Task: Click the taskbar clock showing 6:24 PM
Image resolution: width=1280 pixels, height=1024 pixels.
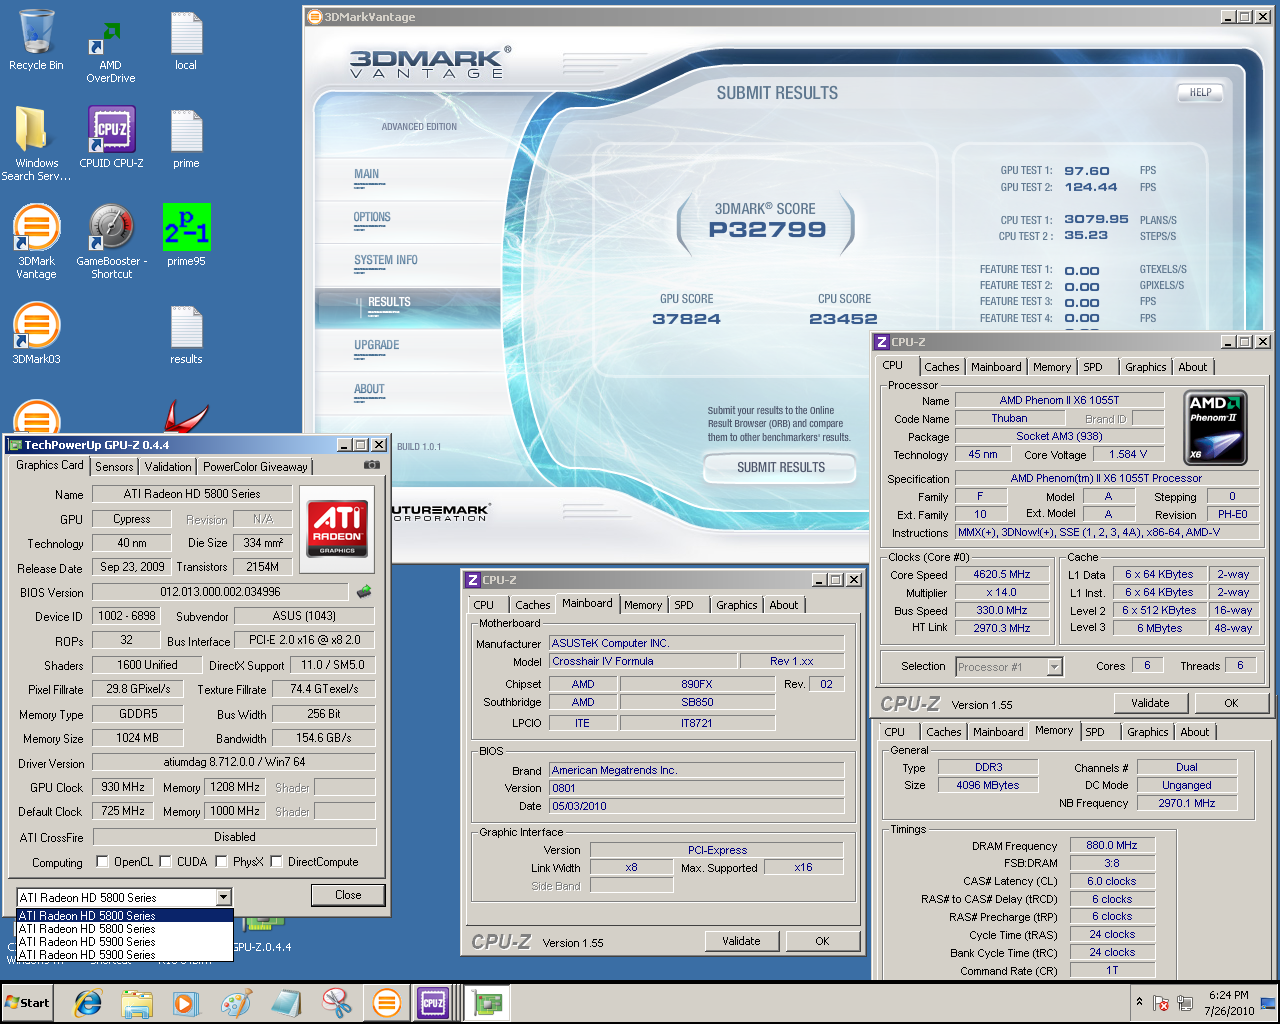Action: [x=1228, y=1003]
